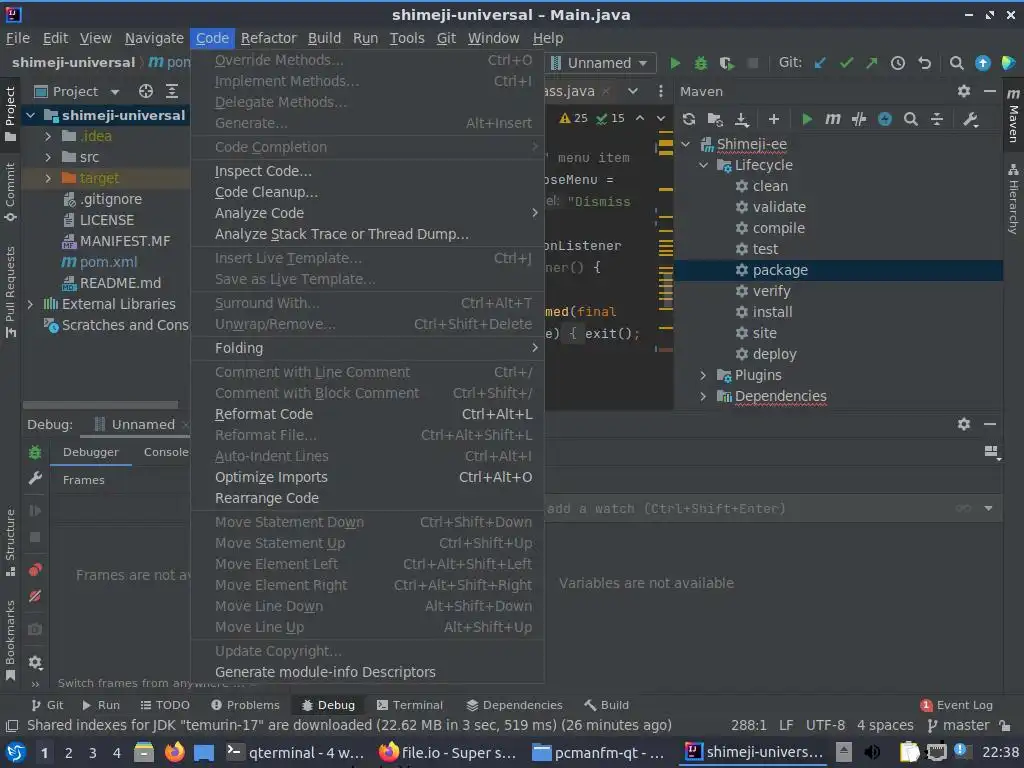
Task: Open Build tool window button
Action: (607, 705)
